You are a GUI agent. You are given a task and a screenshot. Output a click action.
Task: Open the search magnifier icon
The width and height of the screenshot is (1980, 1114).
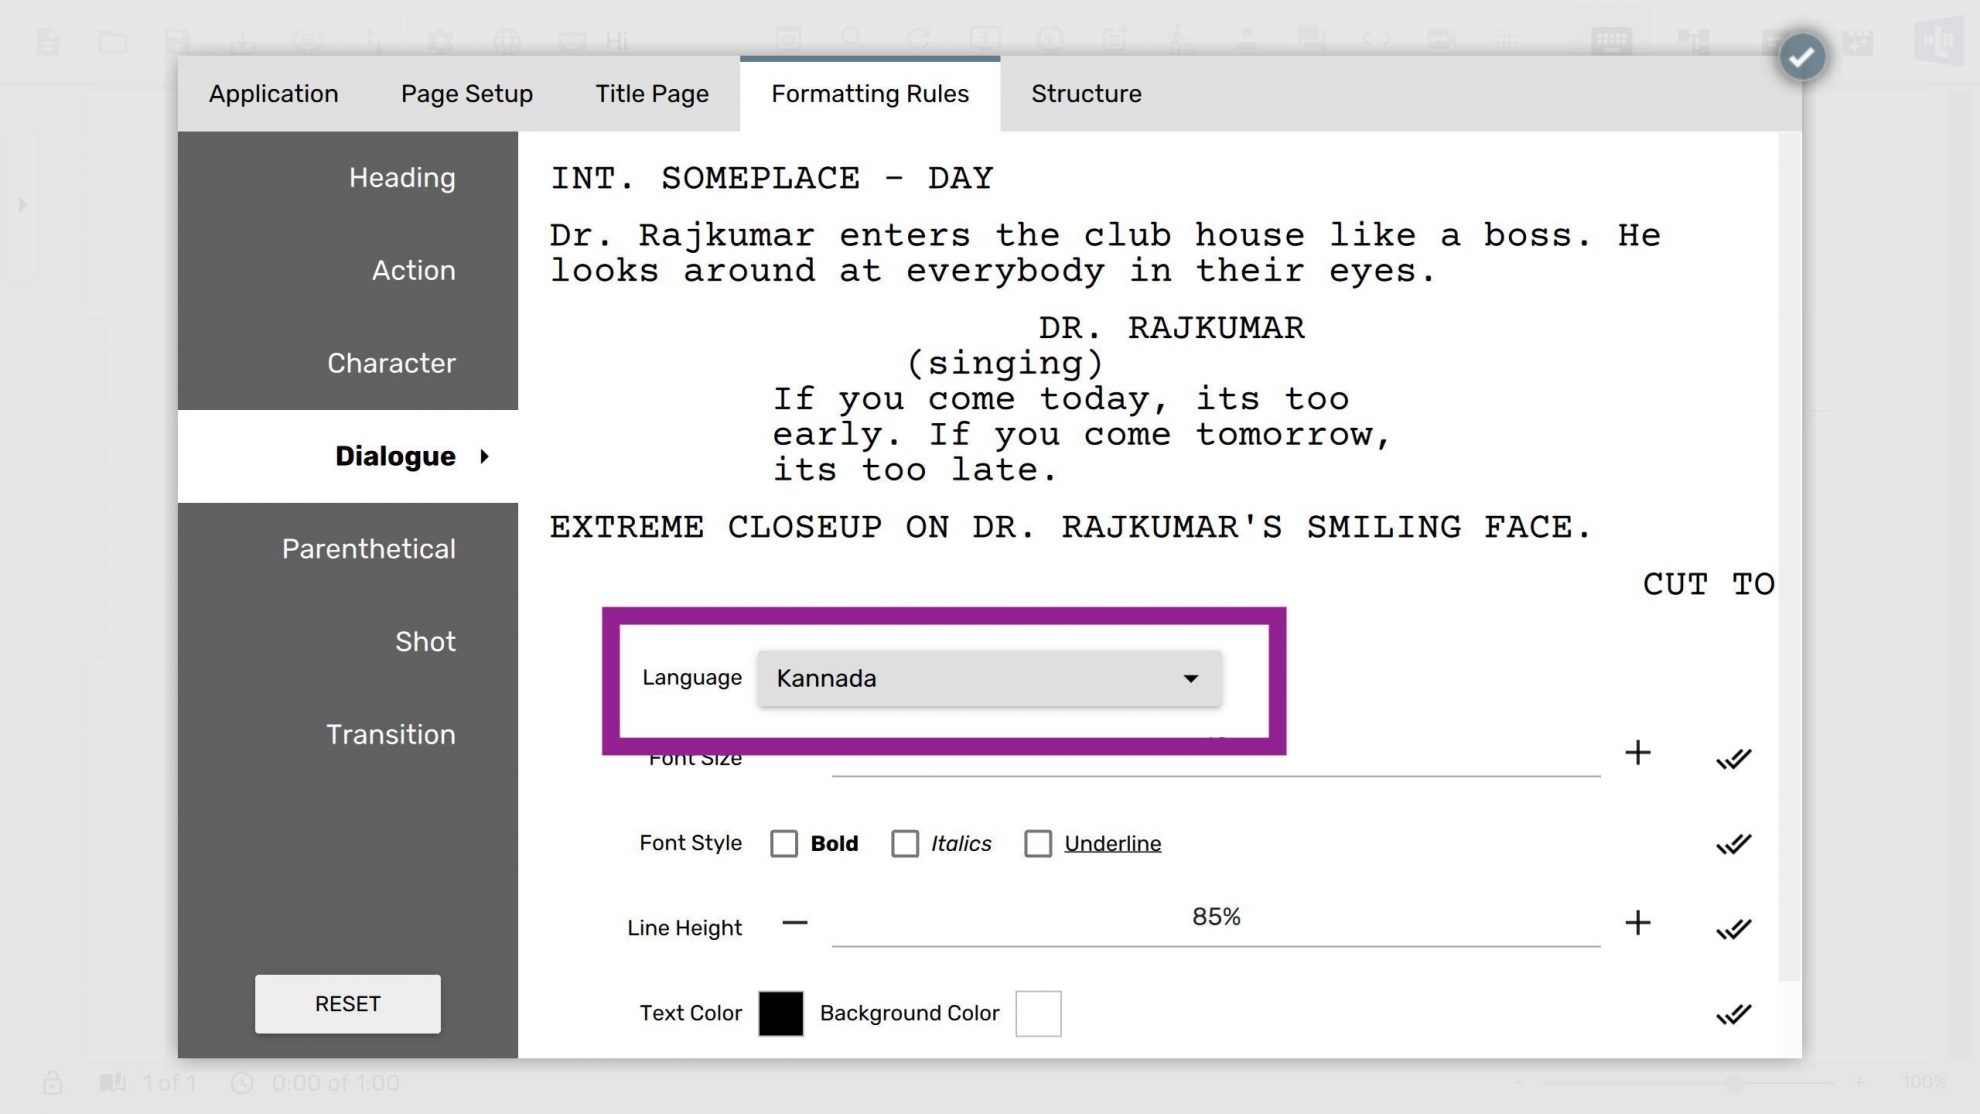click(852, 40)
